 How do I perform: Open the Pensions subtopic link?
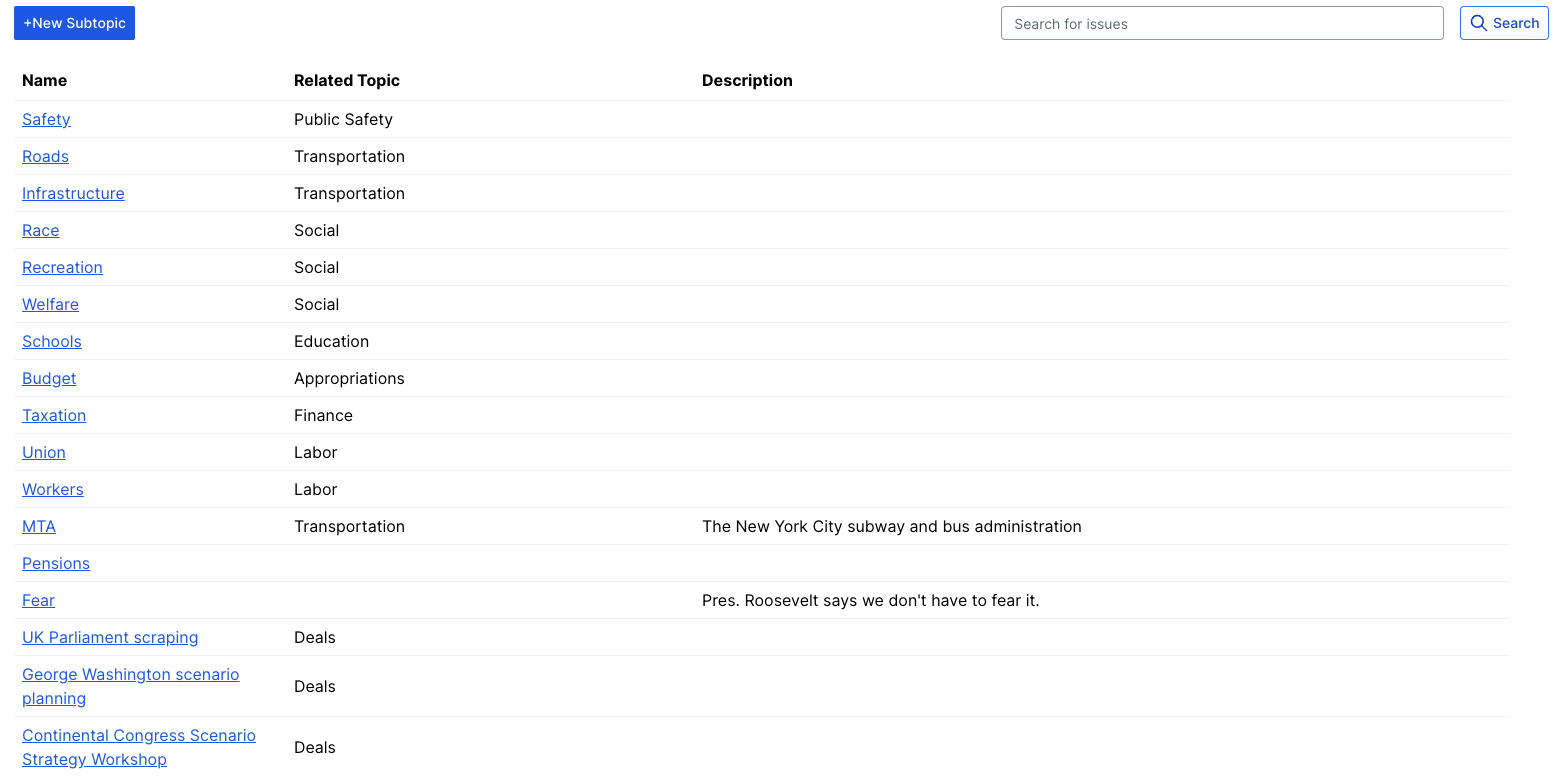[56, 563]
